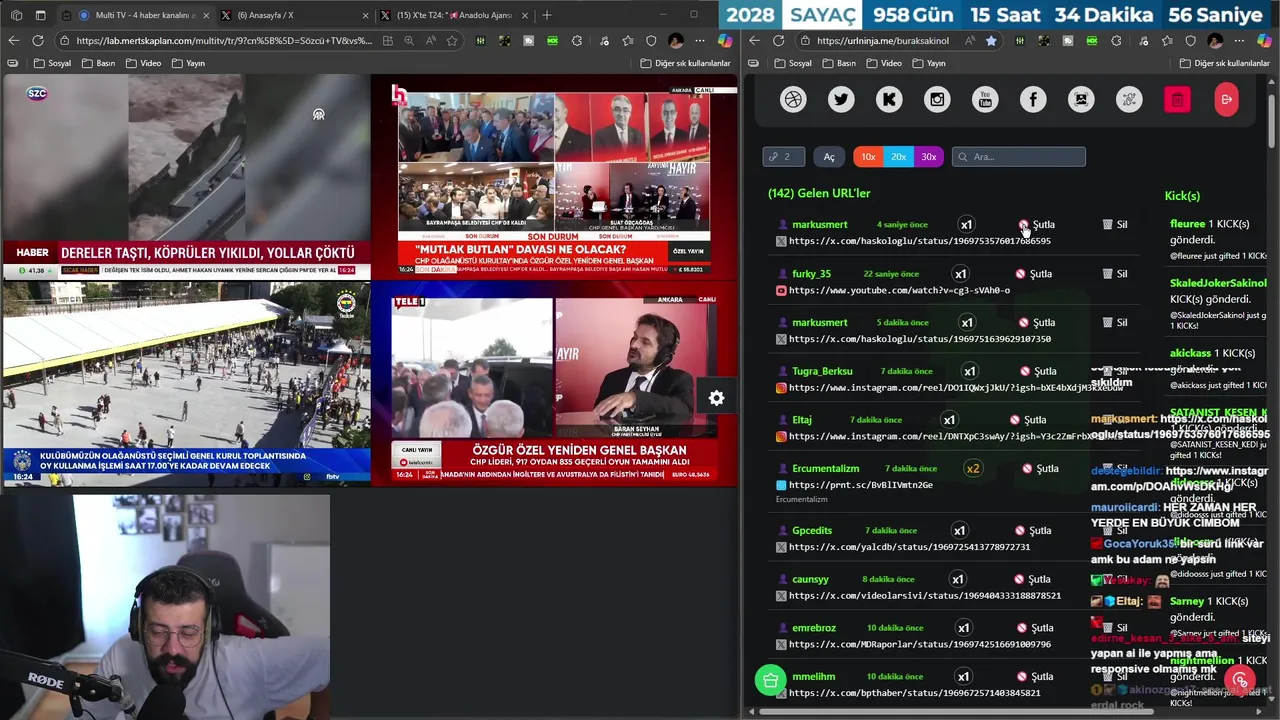Open Copilot icon in Multi TV window
Screen dimensions: 1280x720
[x=725, y=41]
